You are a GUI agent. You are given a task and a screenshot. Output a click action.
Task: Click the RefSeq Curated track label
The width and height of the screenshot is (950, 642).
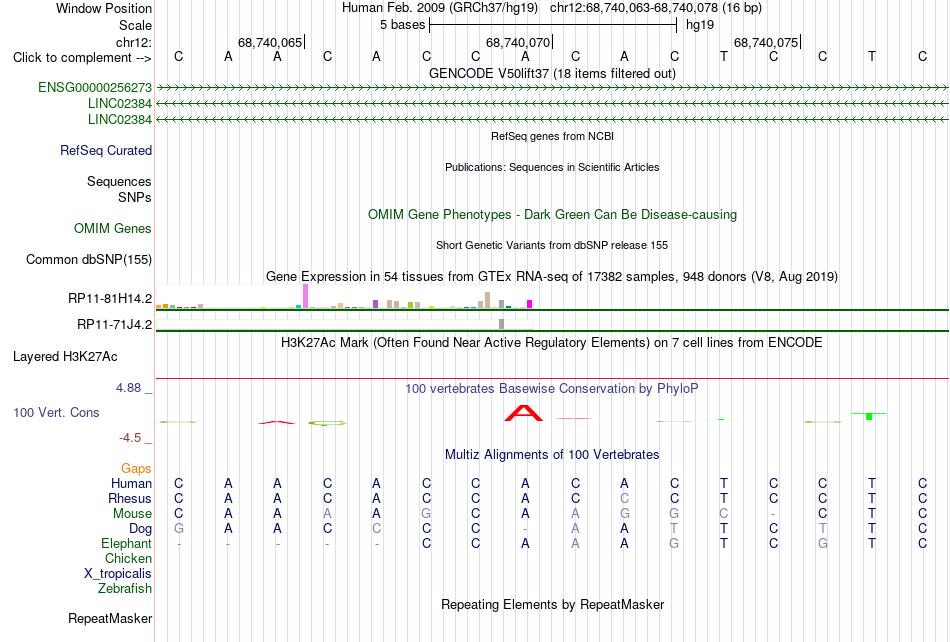[106, 150]
